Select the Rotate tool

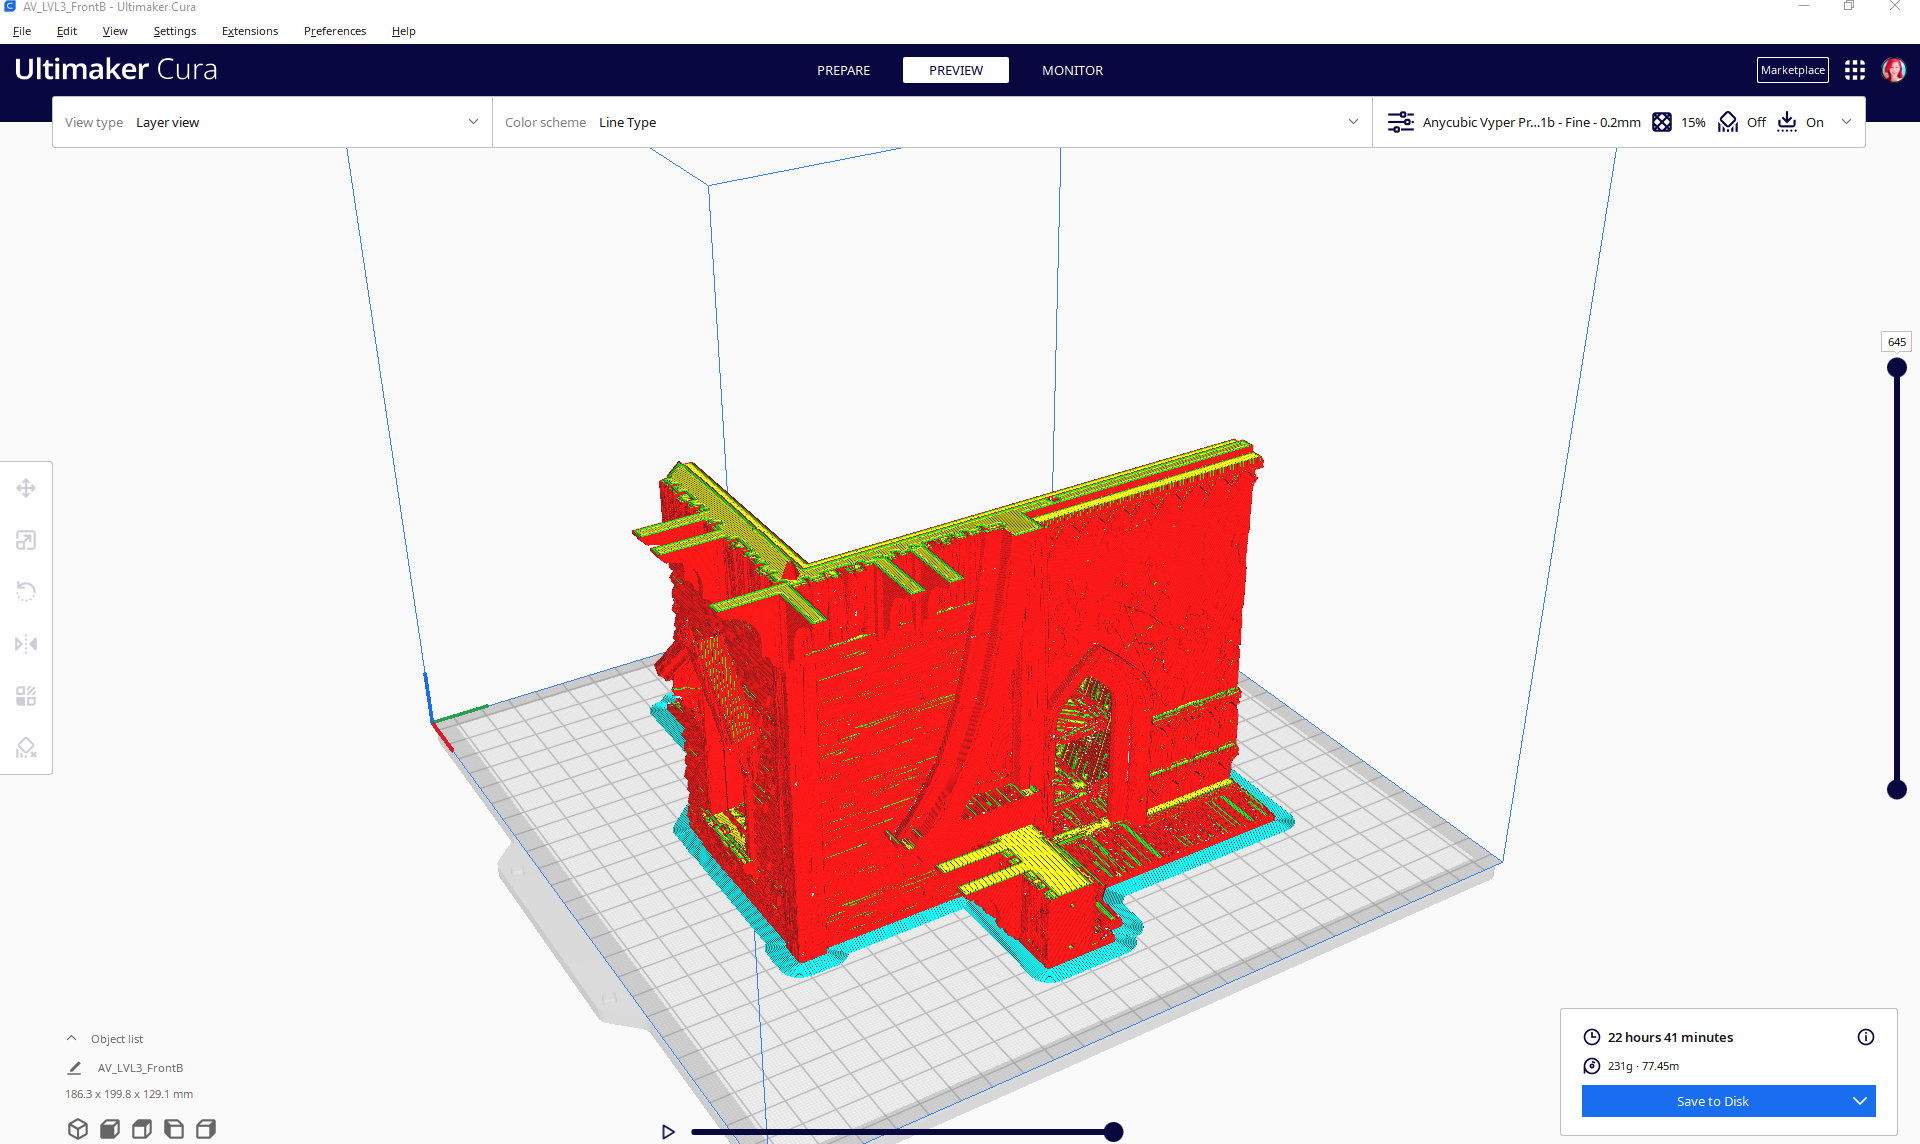26,591
